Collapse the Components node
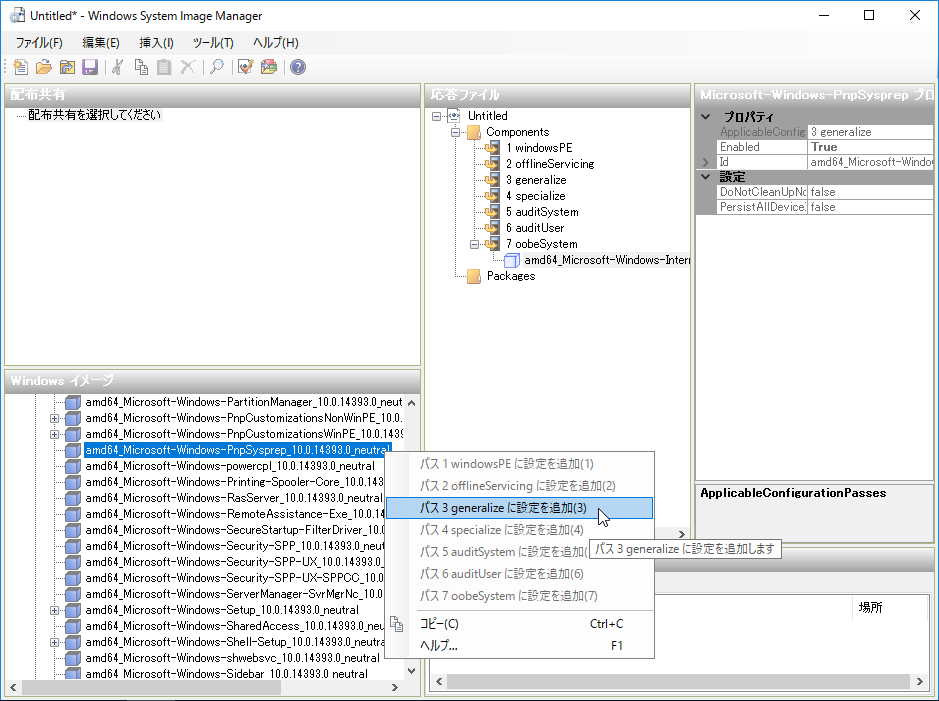The width and height of the screenshot is (939, 701). tap(456, 132)
